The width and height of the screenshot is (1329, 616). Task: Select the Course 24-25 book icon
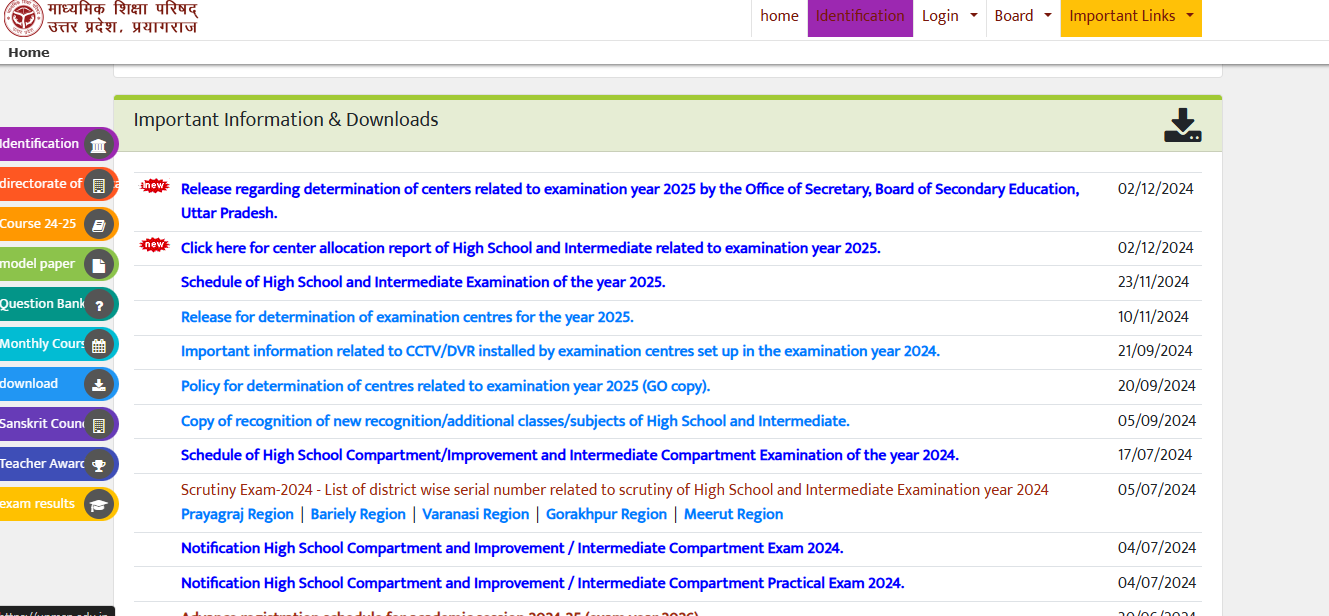tap(98, 224)
